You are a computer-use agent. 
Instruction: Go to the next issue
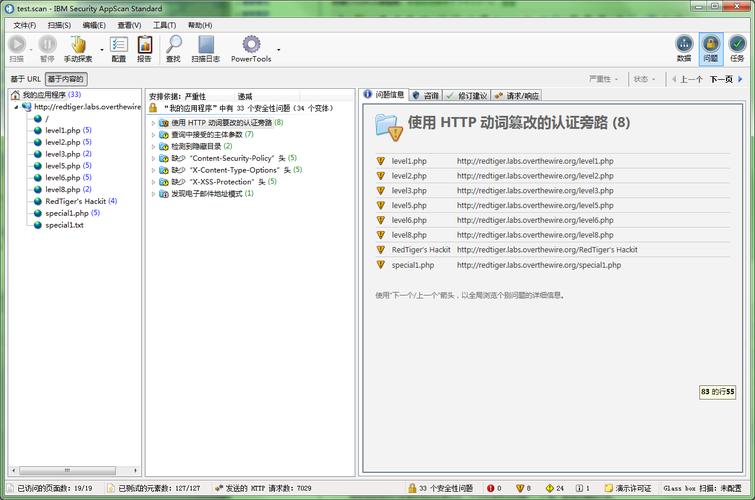[727, 79]
